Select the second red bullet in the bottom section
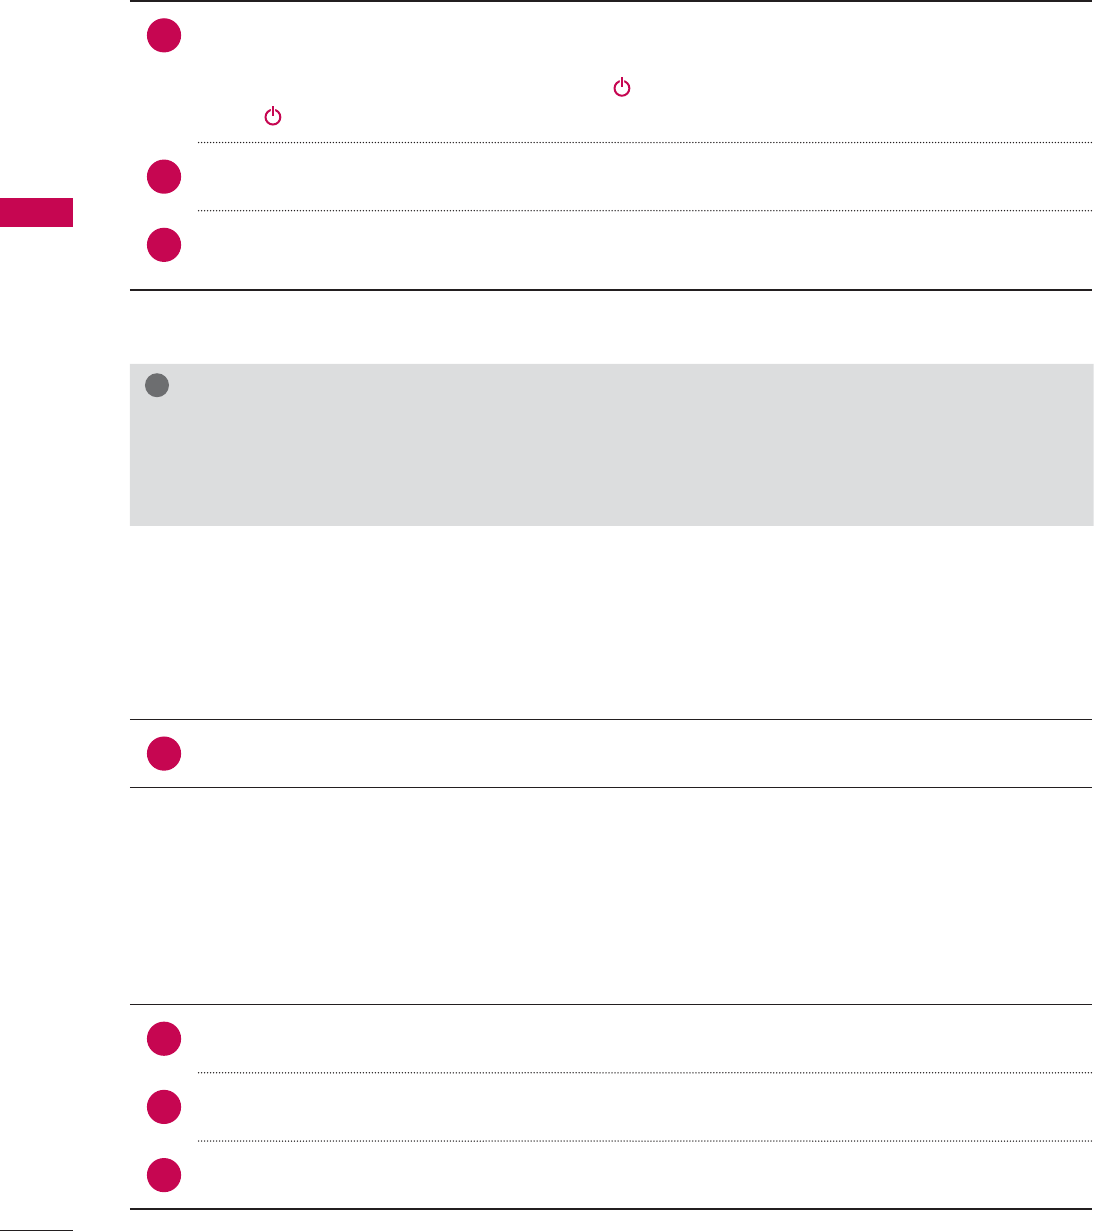The width and height of the screenshot is (1094, 1231). [164, 1107]
